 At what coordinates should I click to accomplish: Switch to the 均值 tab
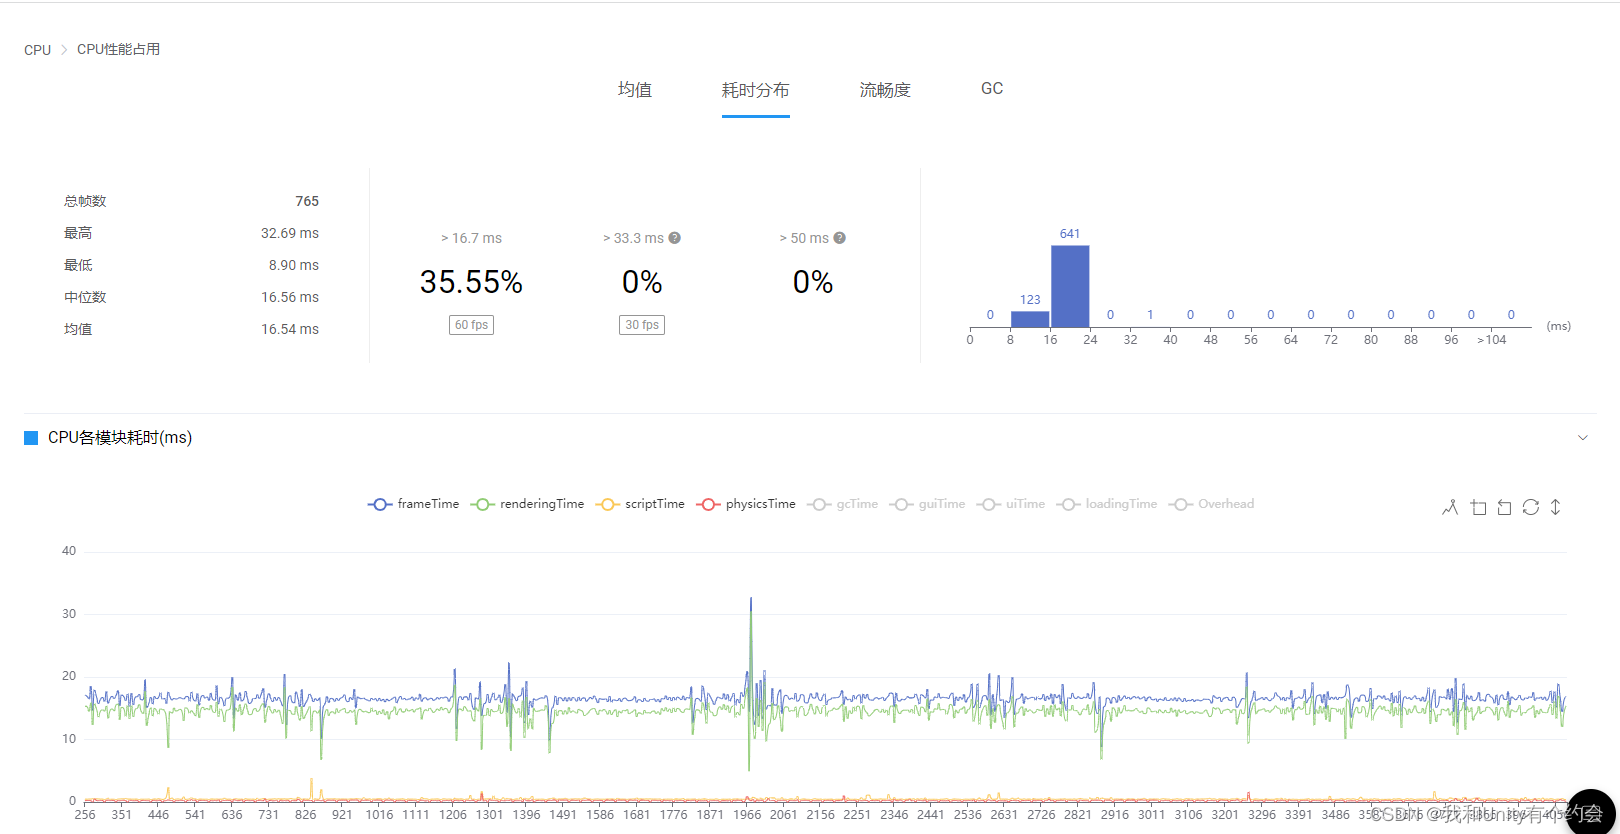pyautogui.click(x=635, y=90)
